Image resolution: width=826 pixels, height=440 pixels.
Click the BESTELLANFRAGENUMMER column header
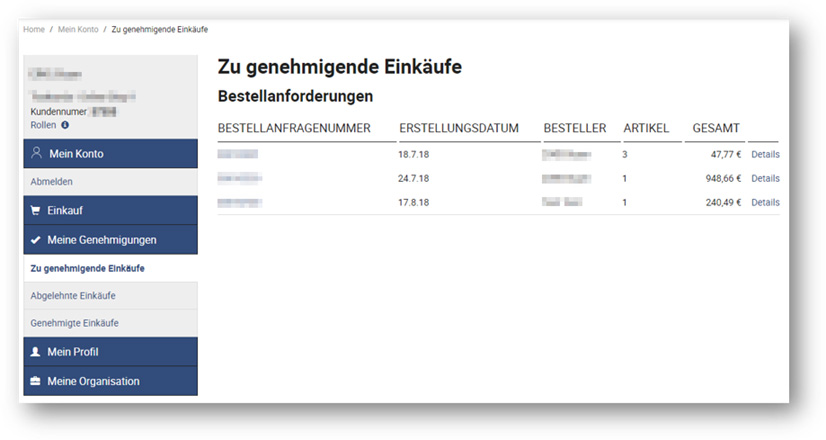(x=294, y=128)
